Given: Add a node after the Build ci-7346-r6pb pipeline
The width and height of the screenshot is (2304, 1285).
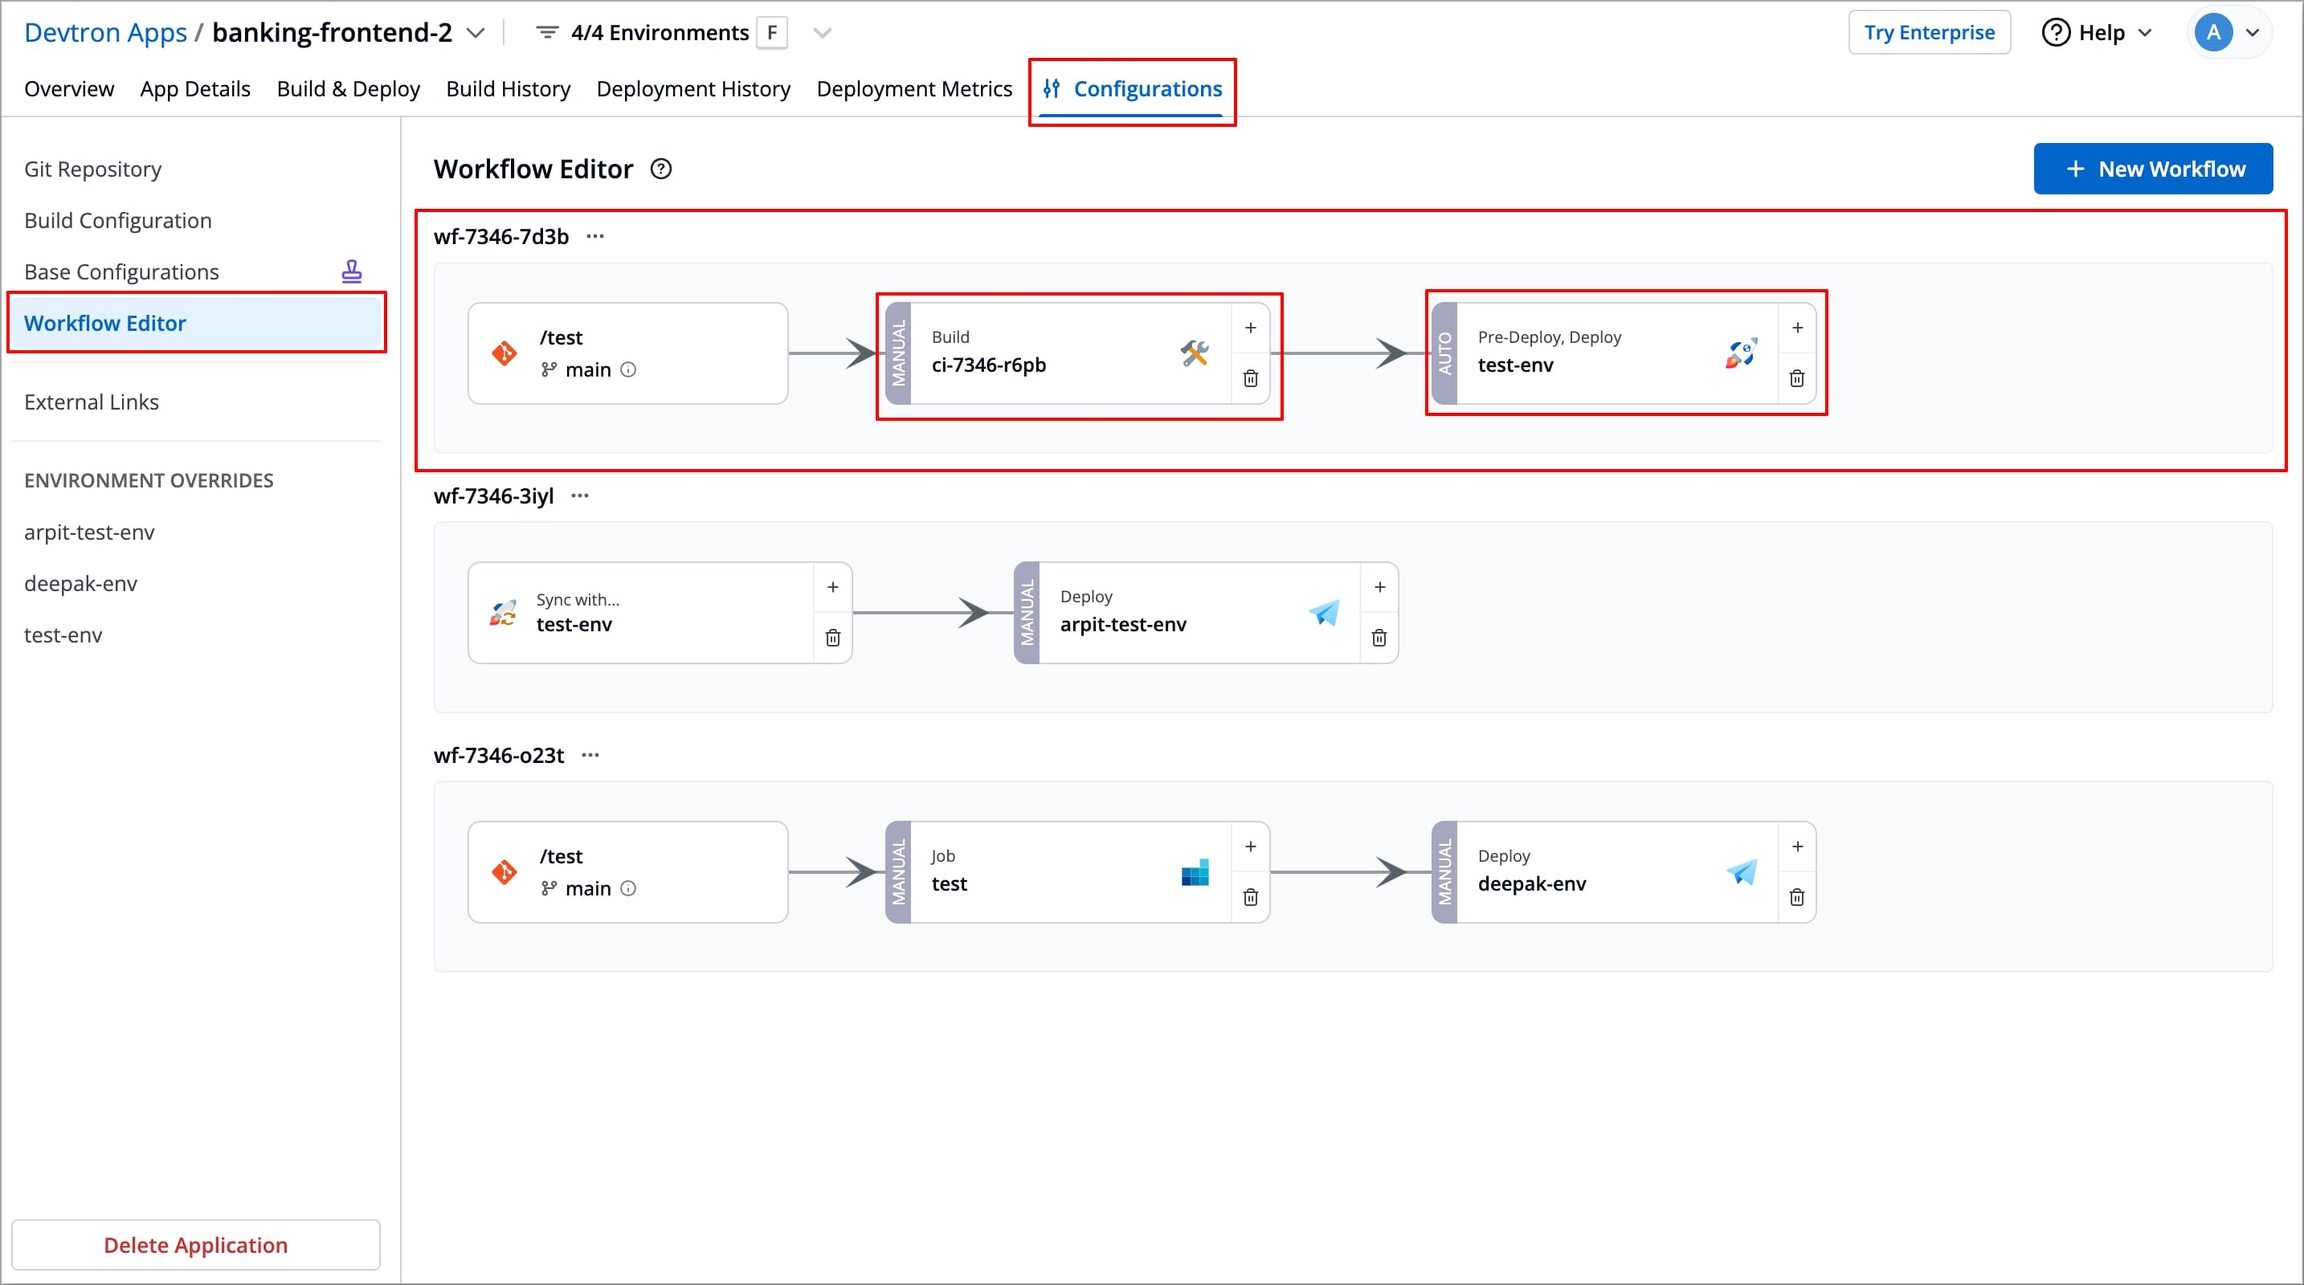Looking at the screenshot, I should coord(1250,328).
